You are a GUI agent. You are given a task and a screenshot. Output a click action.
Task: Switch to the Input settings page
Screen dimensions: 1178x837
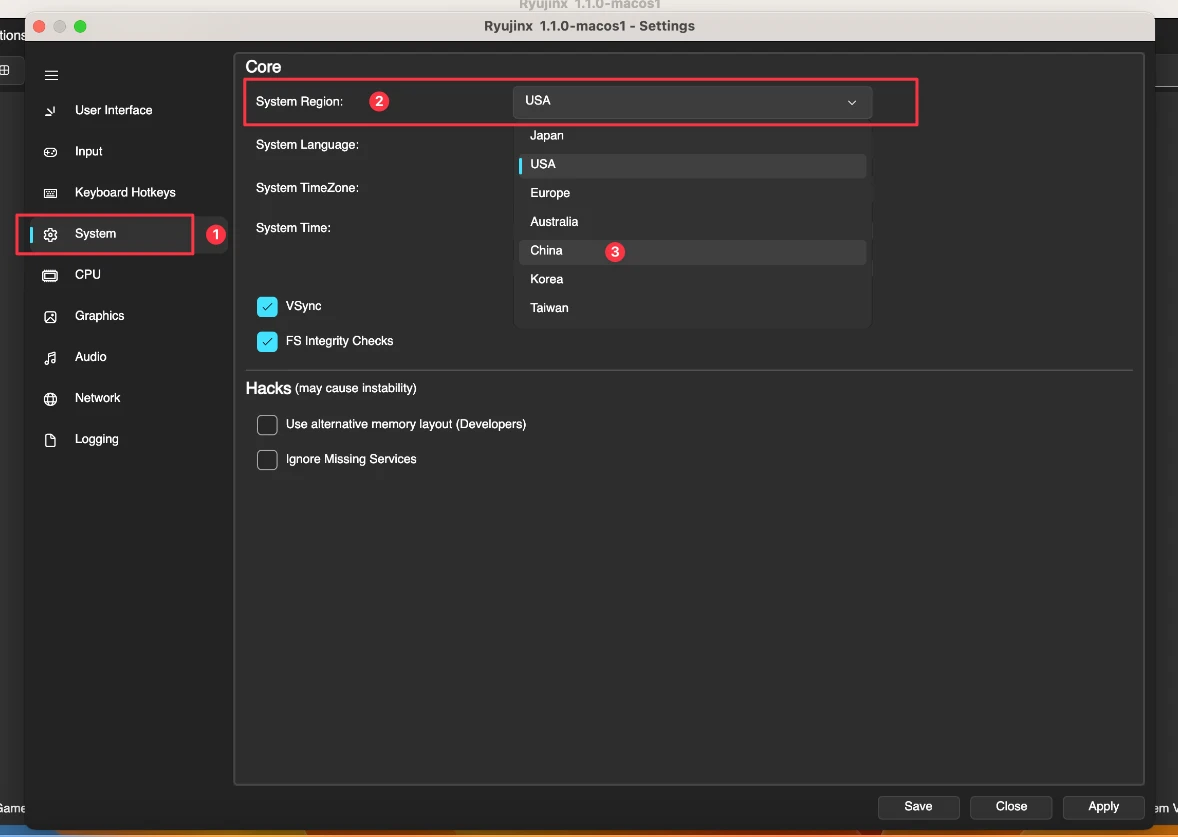89,151
